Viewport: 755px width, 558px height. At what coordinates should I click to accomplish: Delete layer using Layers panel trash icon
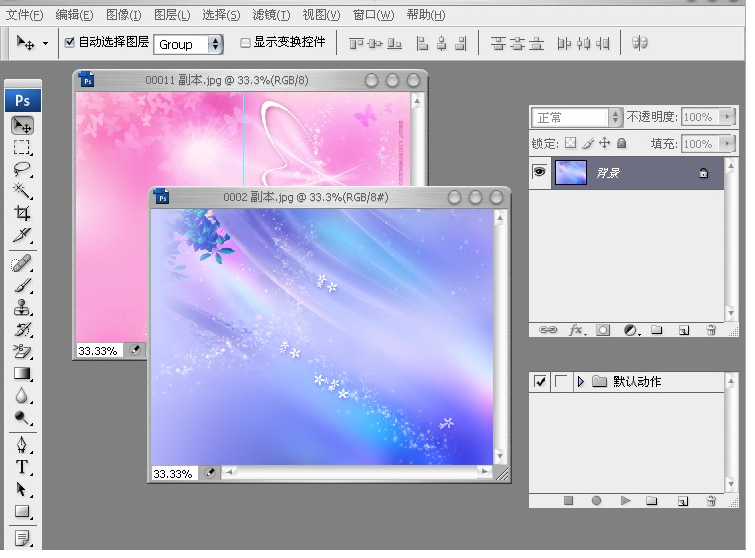711,329
